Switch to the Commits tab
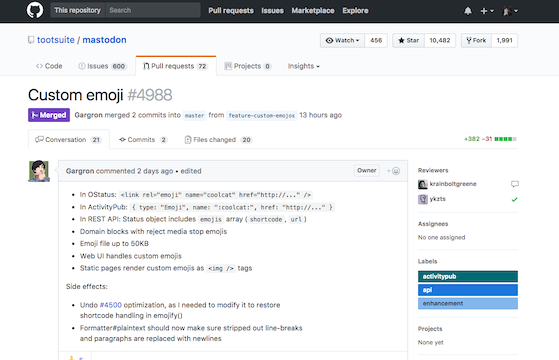 (143, 140)
